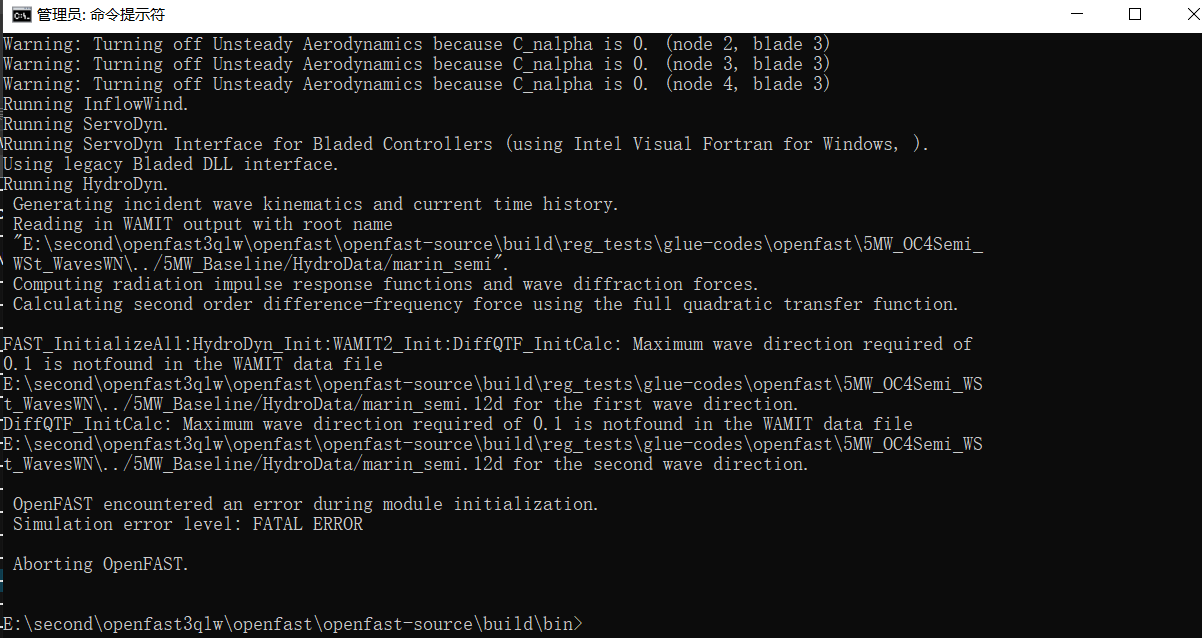Click the minimize icon on the window
This screenshot has height=638, width=1202.
(1078, 15)
